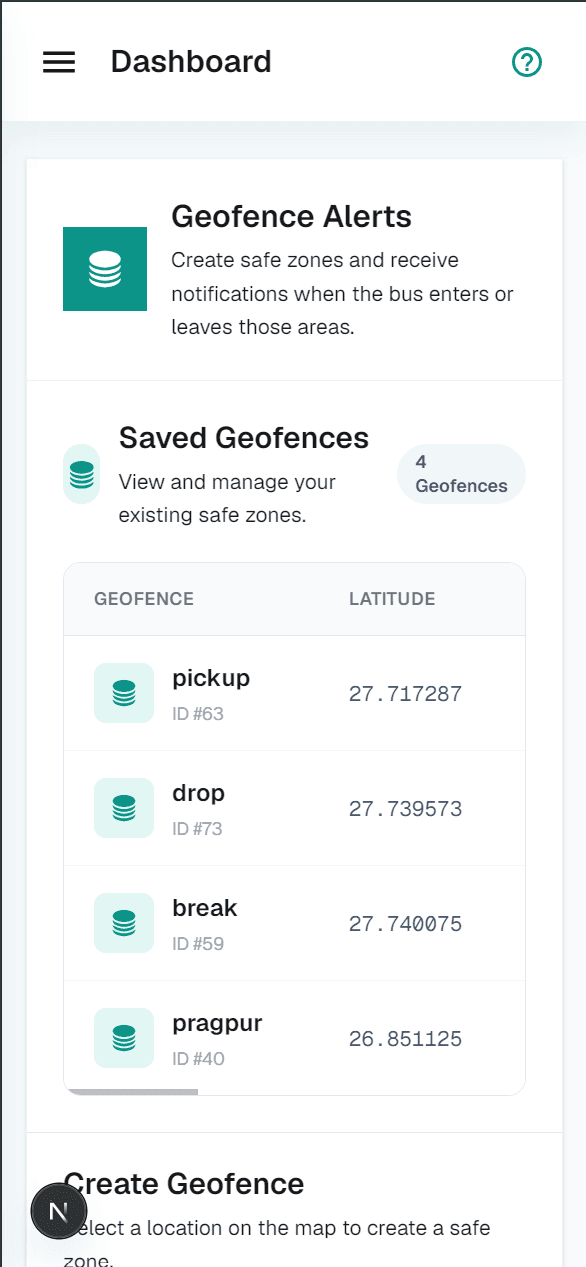Click the large green Geofence Alerts database icon
This screenshot has height=1267, width=586.
pyautogui.click(x=105, y=269)
